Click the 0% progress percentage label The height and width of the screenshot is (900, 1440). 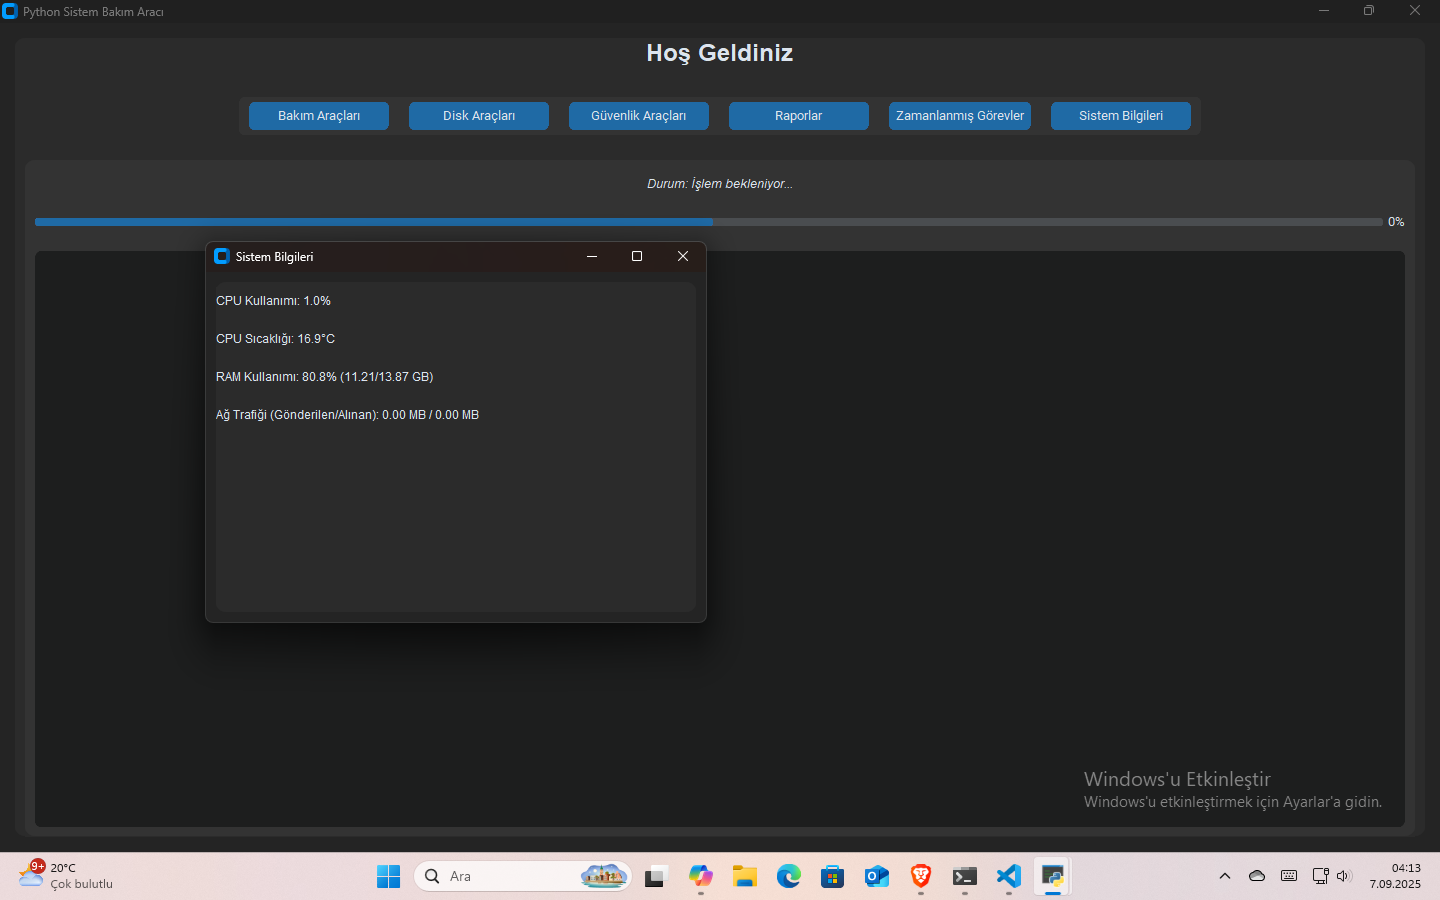(1396, 222)
